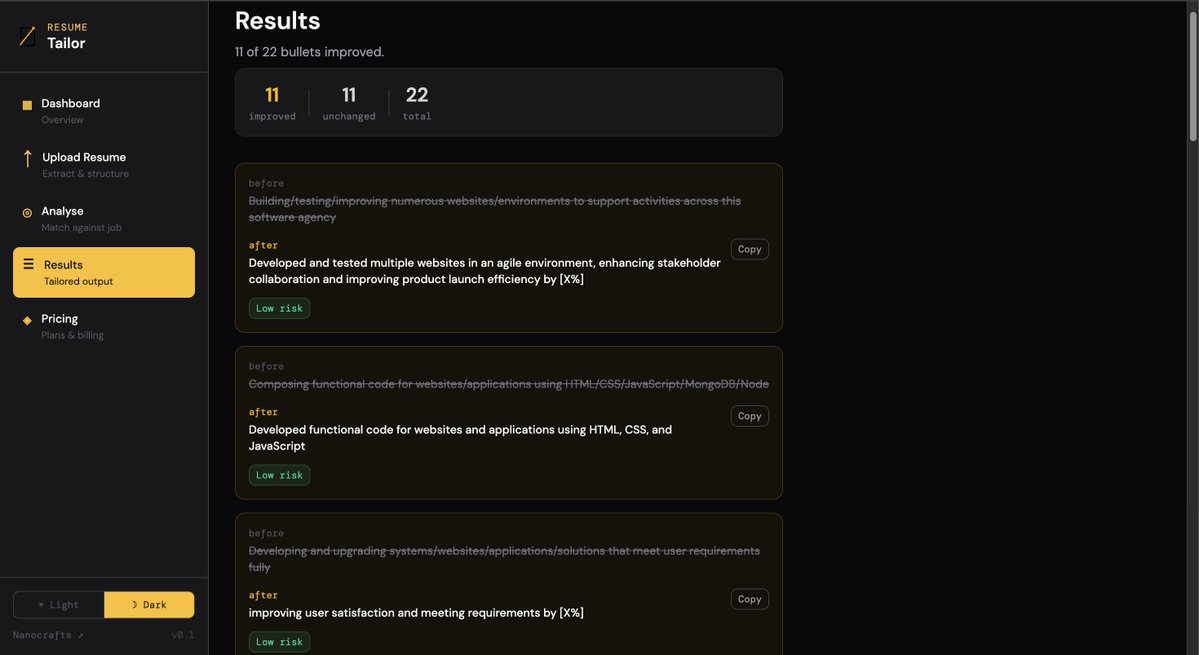Click 'improving user satisfaction and meeting requirements' text
Screen dimensions: 1199x655
(x=416, y=612)
